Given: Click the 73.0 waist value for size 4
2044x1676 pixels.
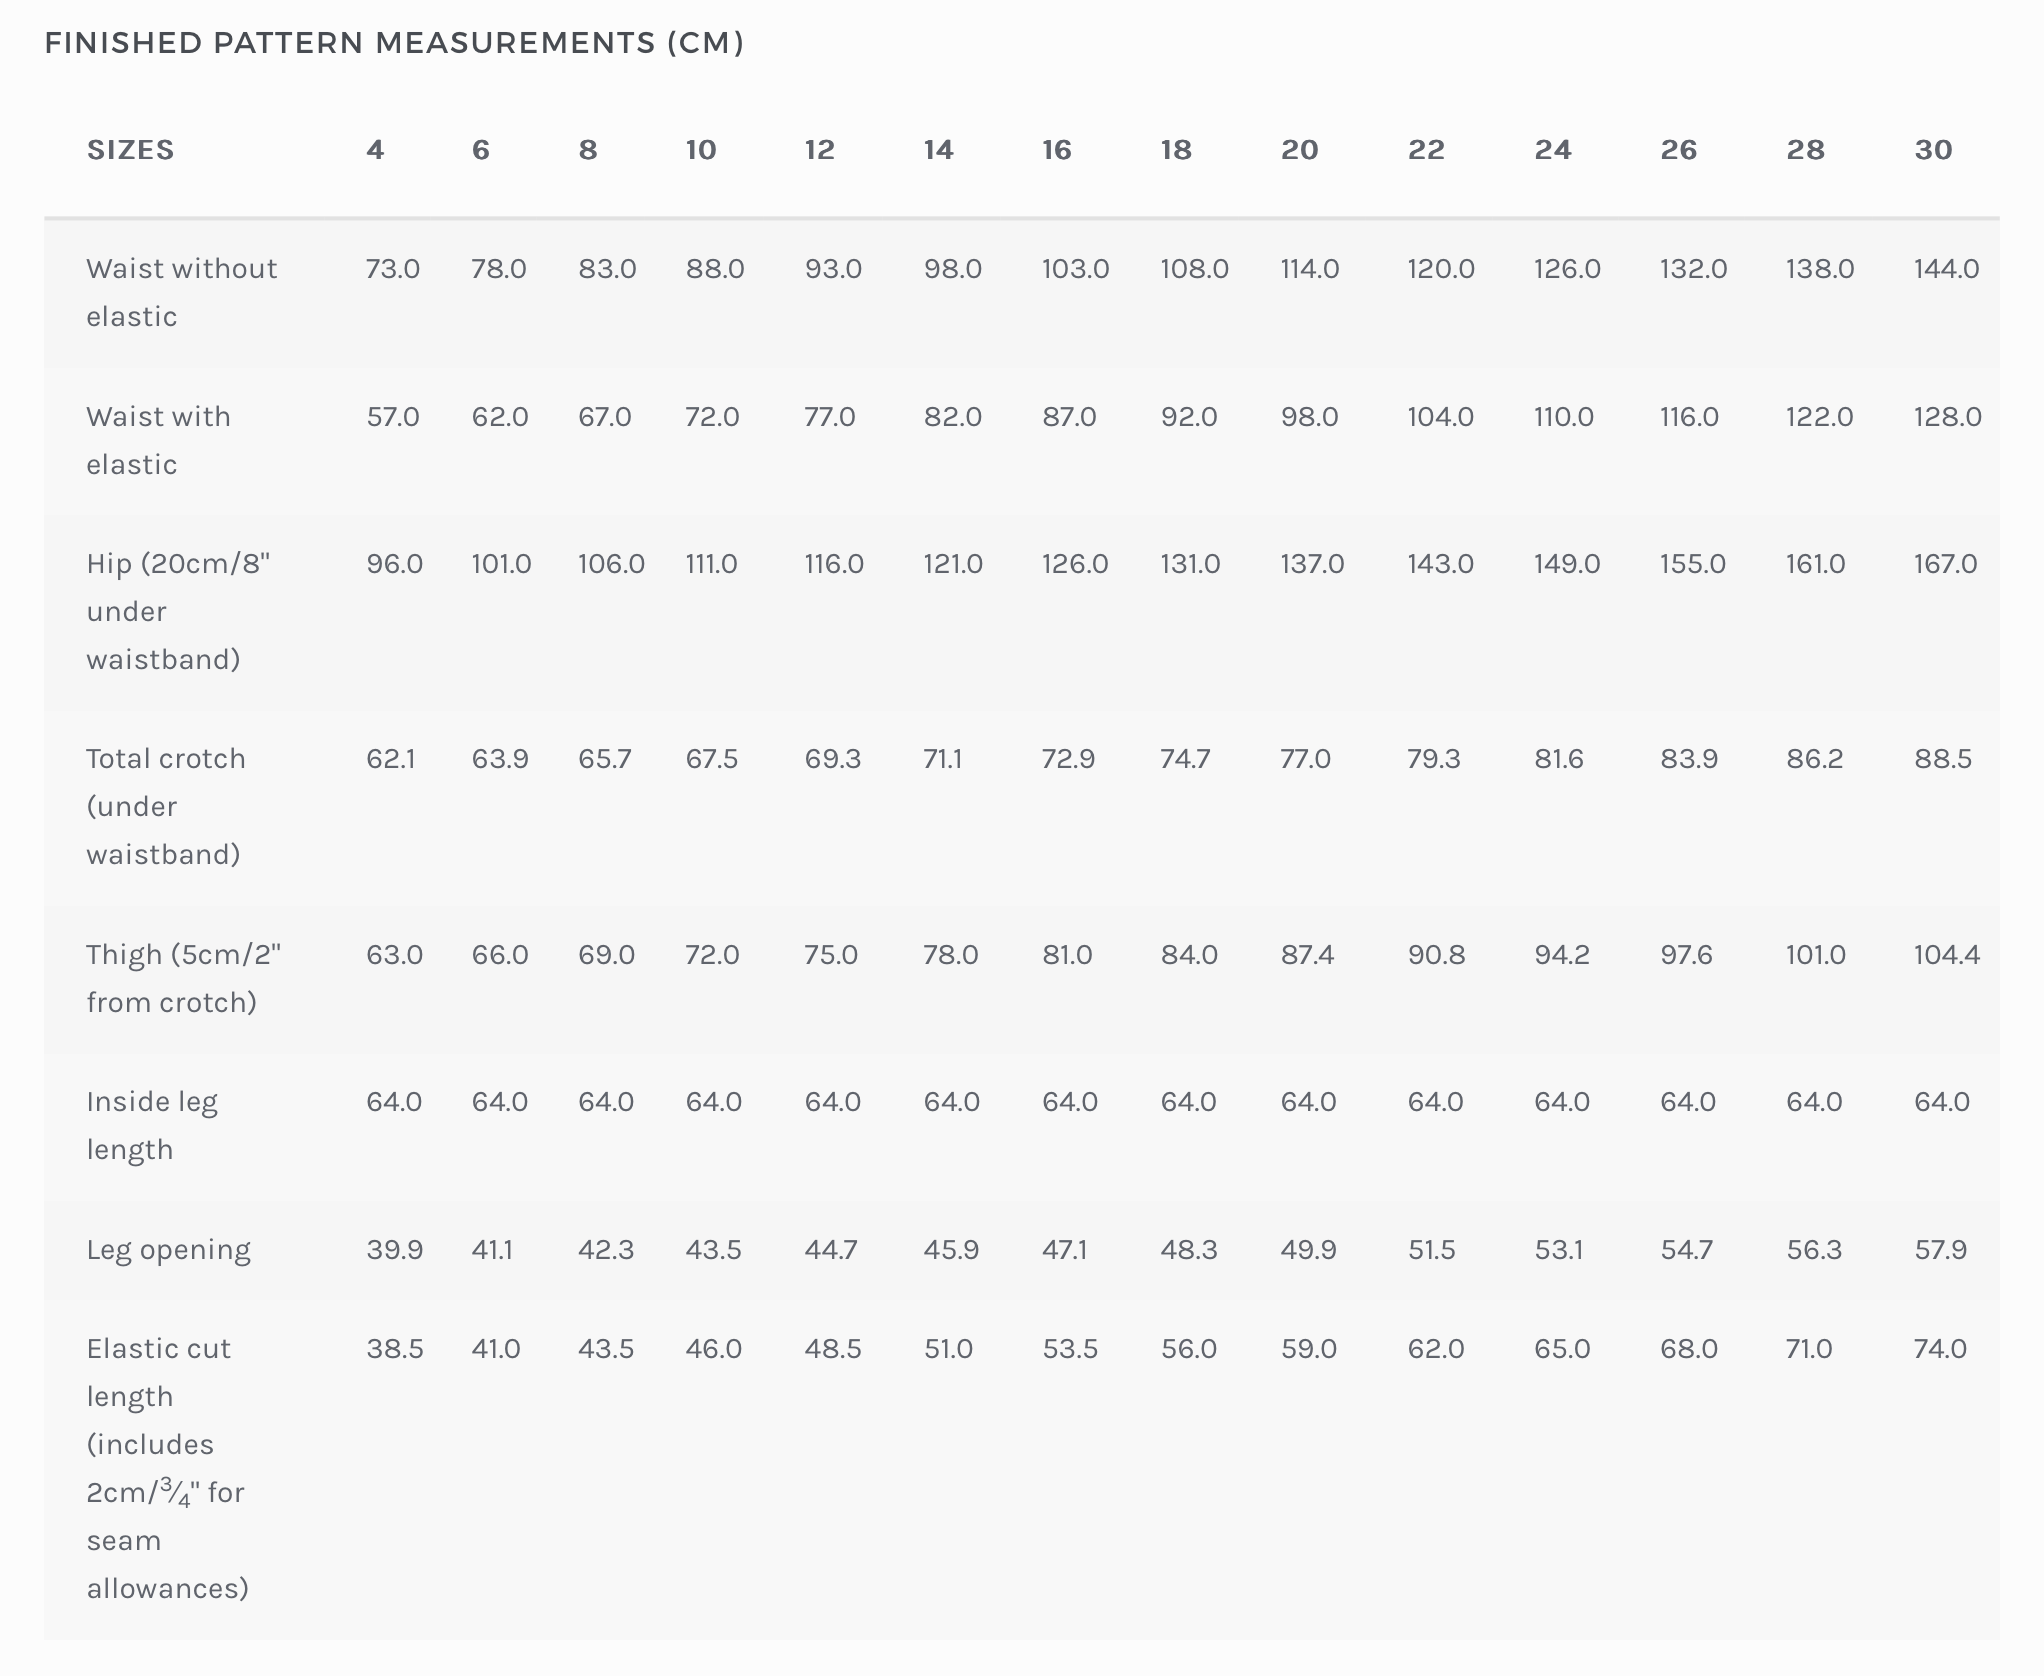Looking at the screenshot, I should click(392, 269).
